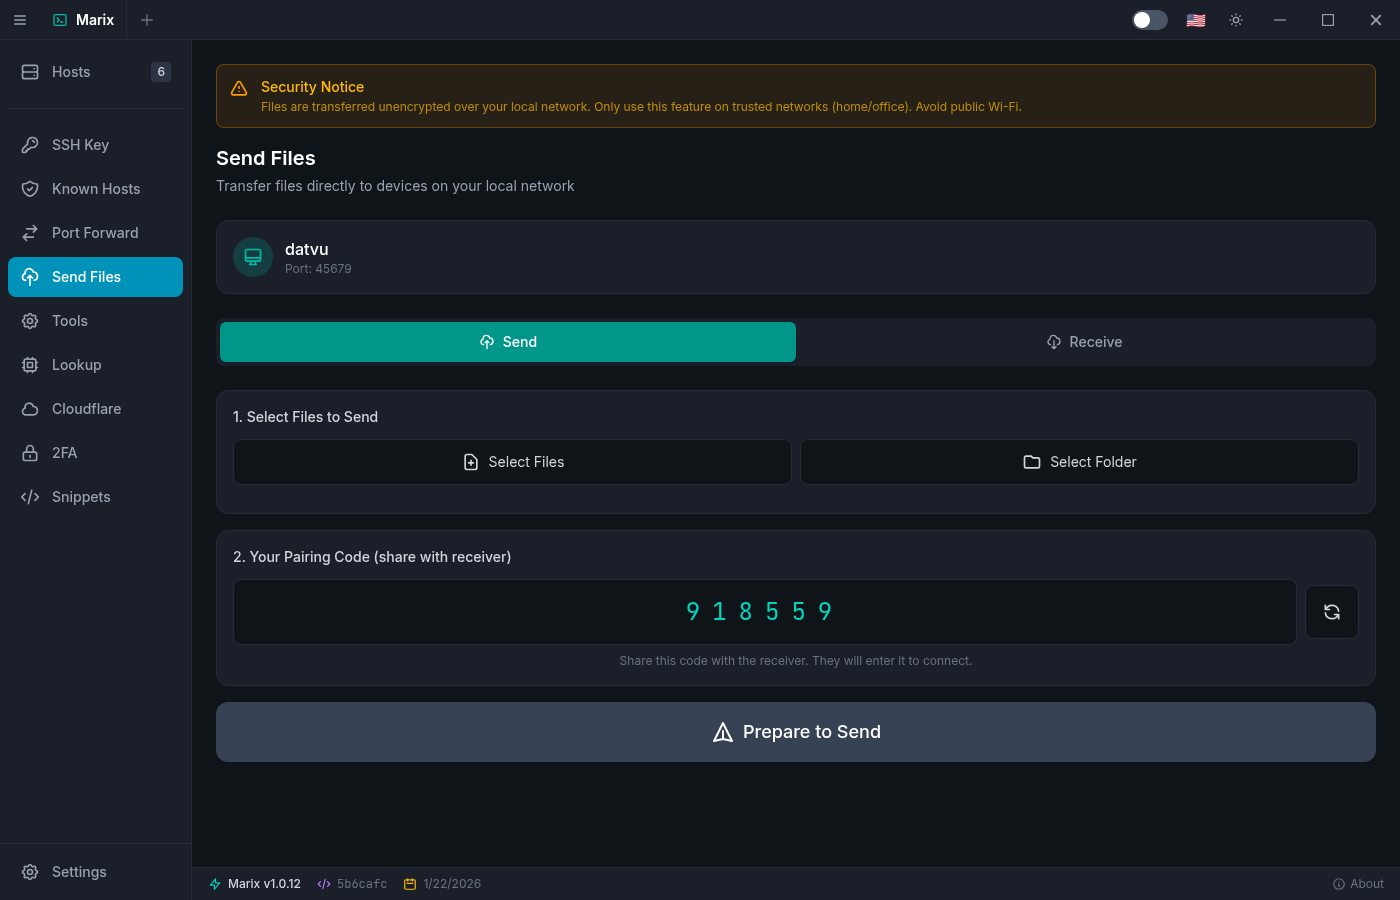Switch to the Receive tab

(1084, 342)
